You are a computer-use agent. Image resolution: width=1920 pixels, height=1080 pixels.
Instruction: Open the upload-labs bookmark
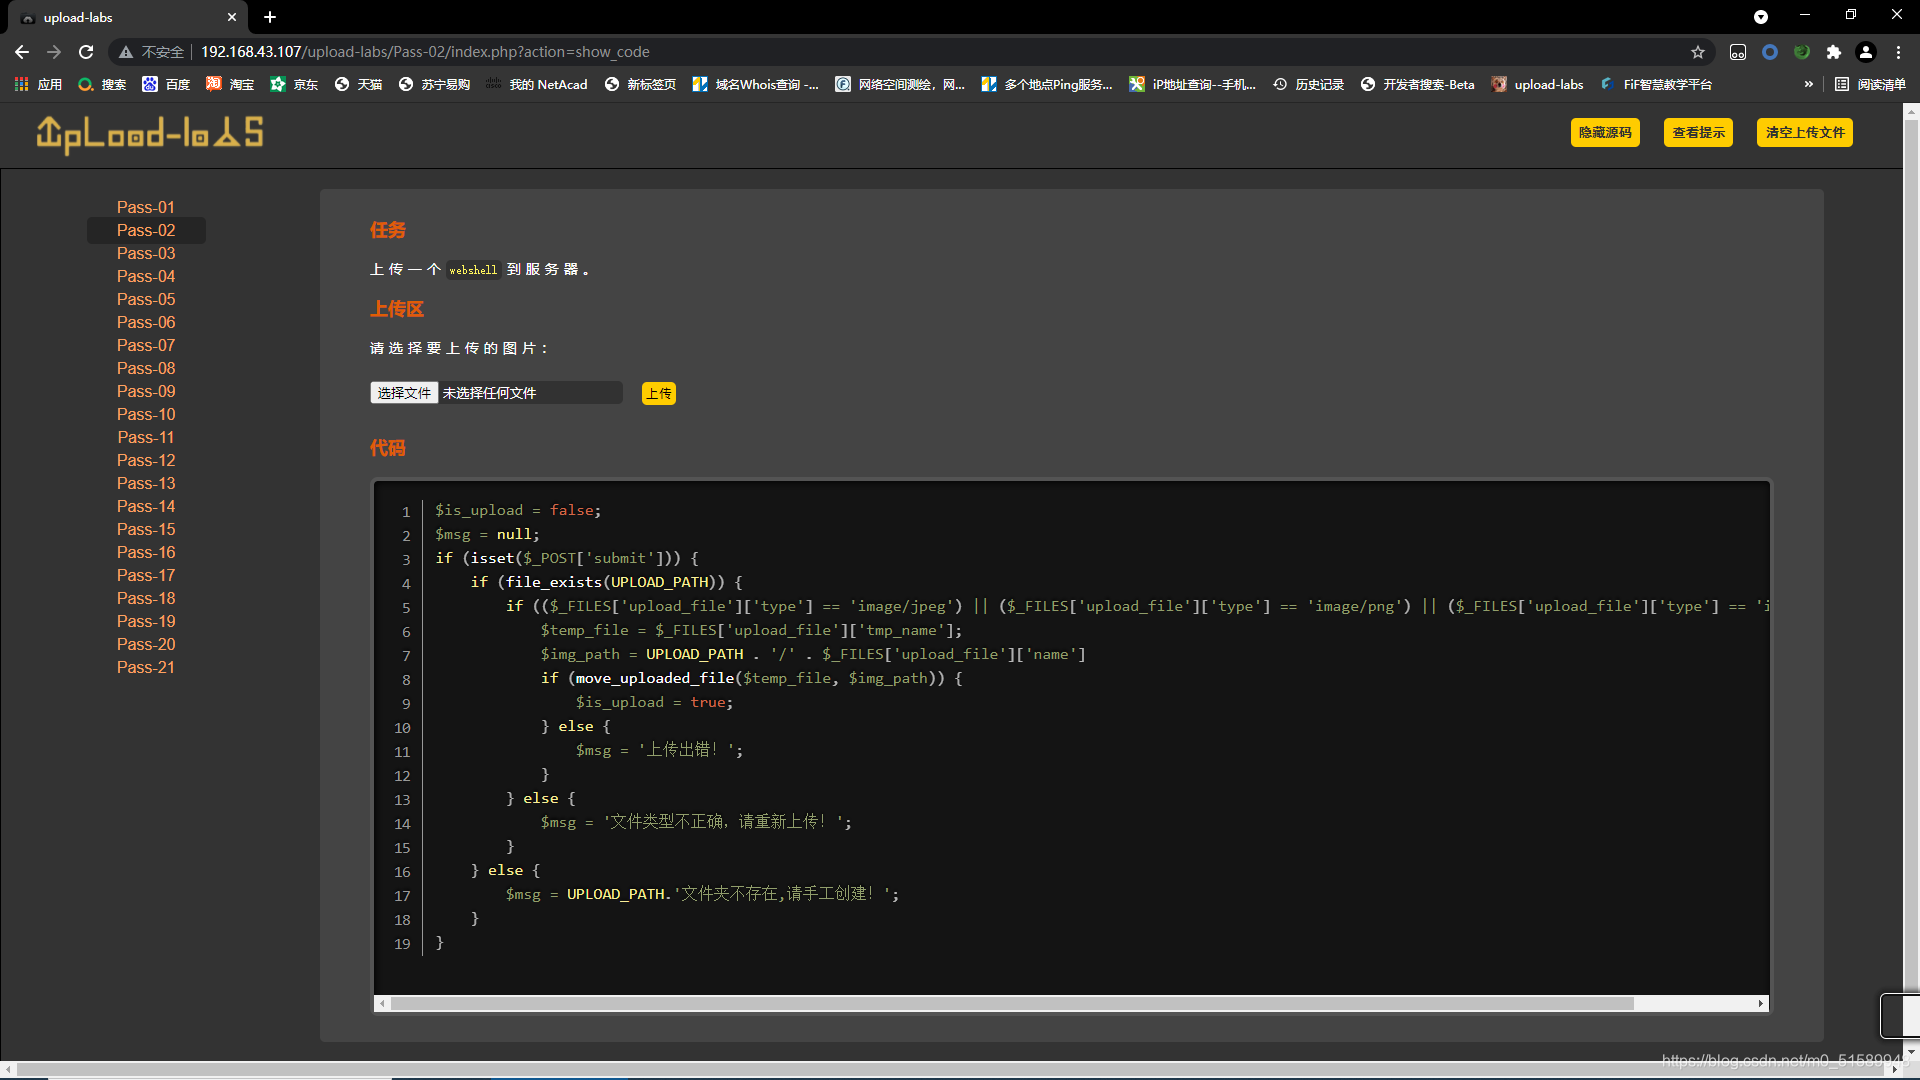[x=1537, y=84]
